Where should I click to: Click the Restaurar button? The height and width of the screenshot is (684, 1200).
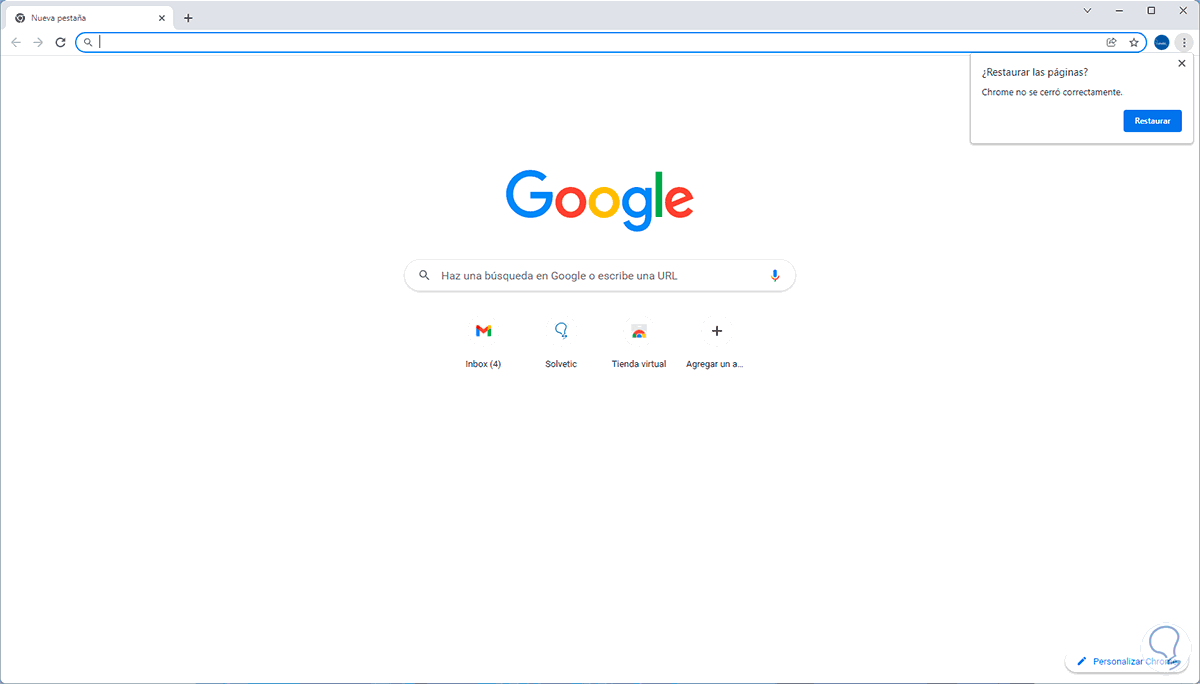(1153, 121)
